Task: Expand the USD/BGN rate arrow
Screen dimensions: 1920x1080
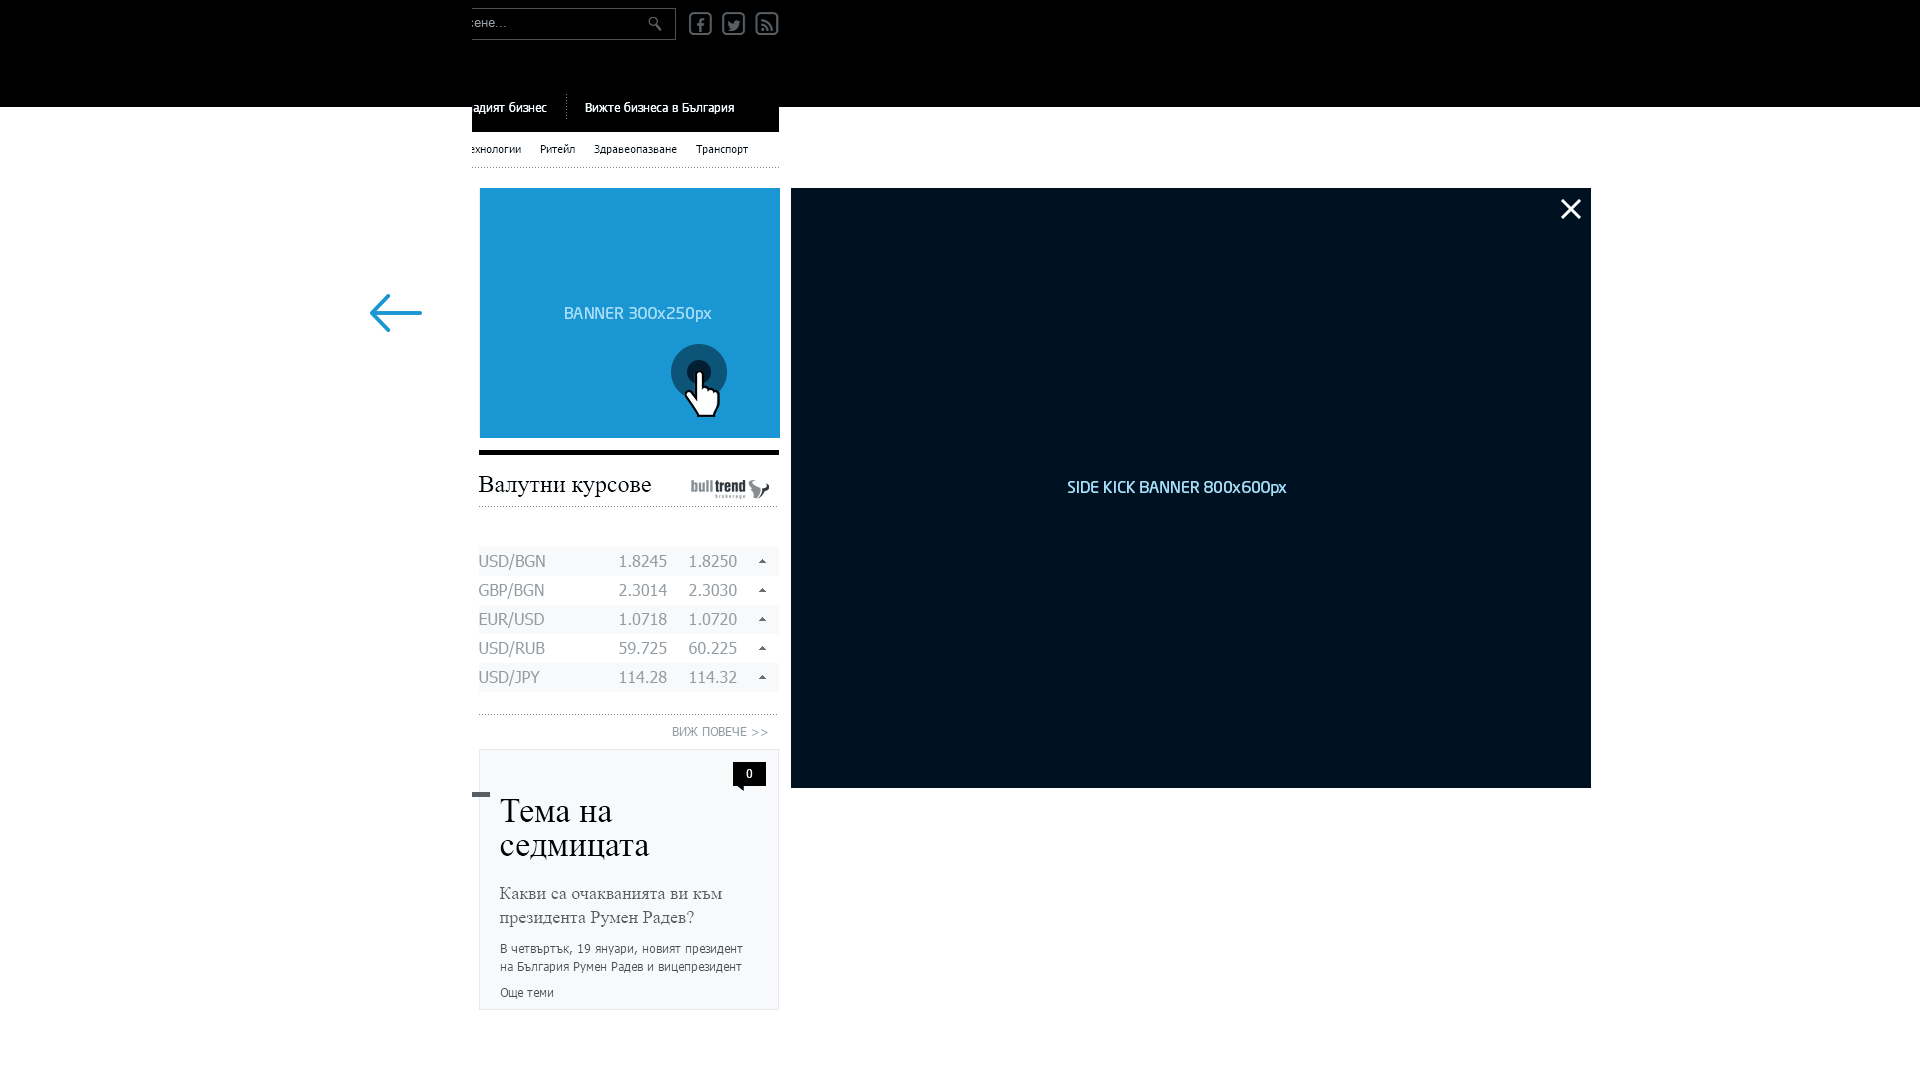Action: point(762,562)
